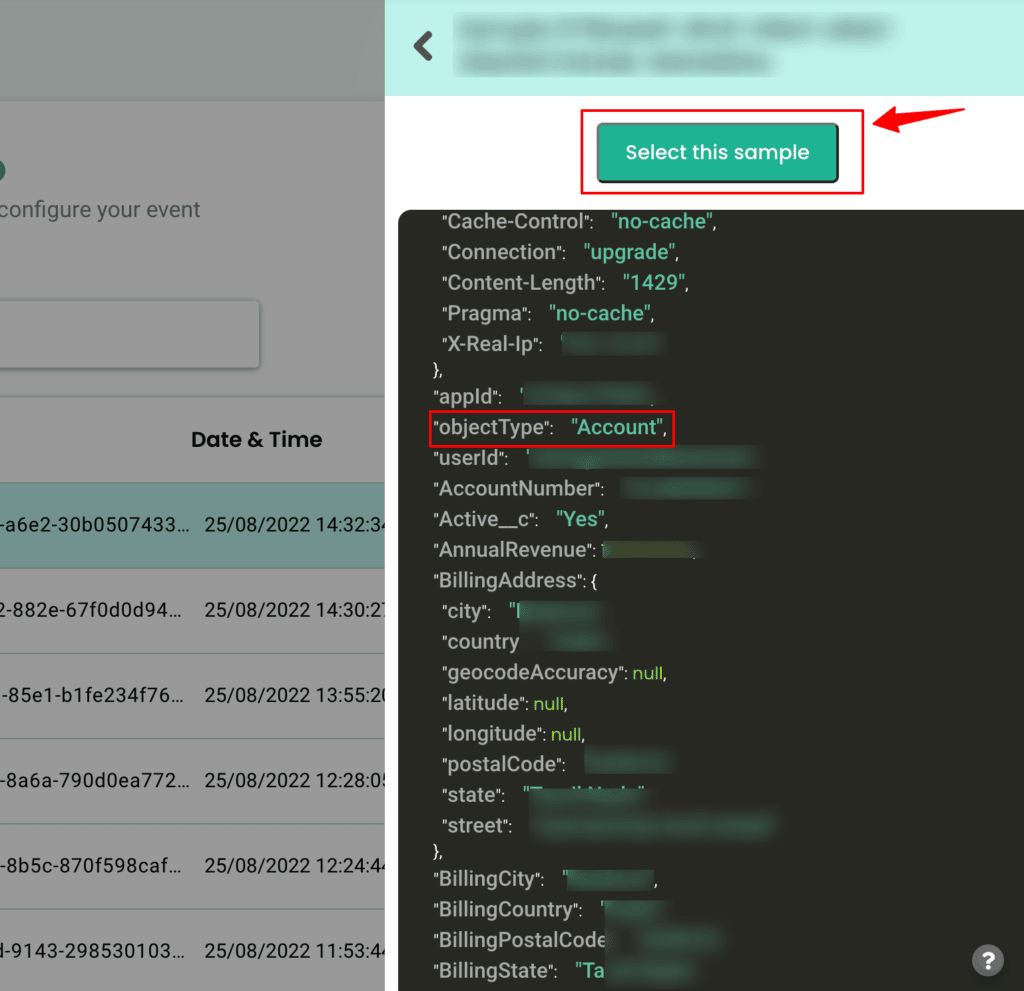Click the "Yes" value of Active__c
The image size is (1024, 991).
tap(579, 519)
